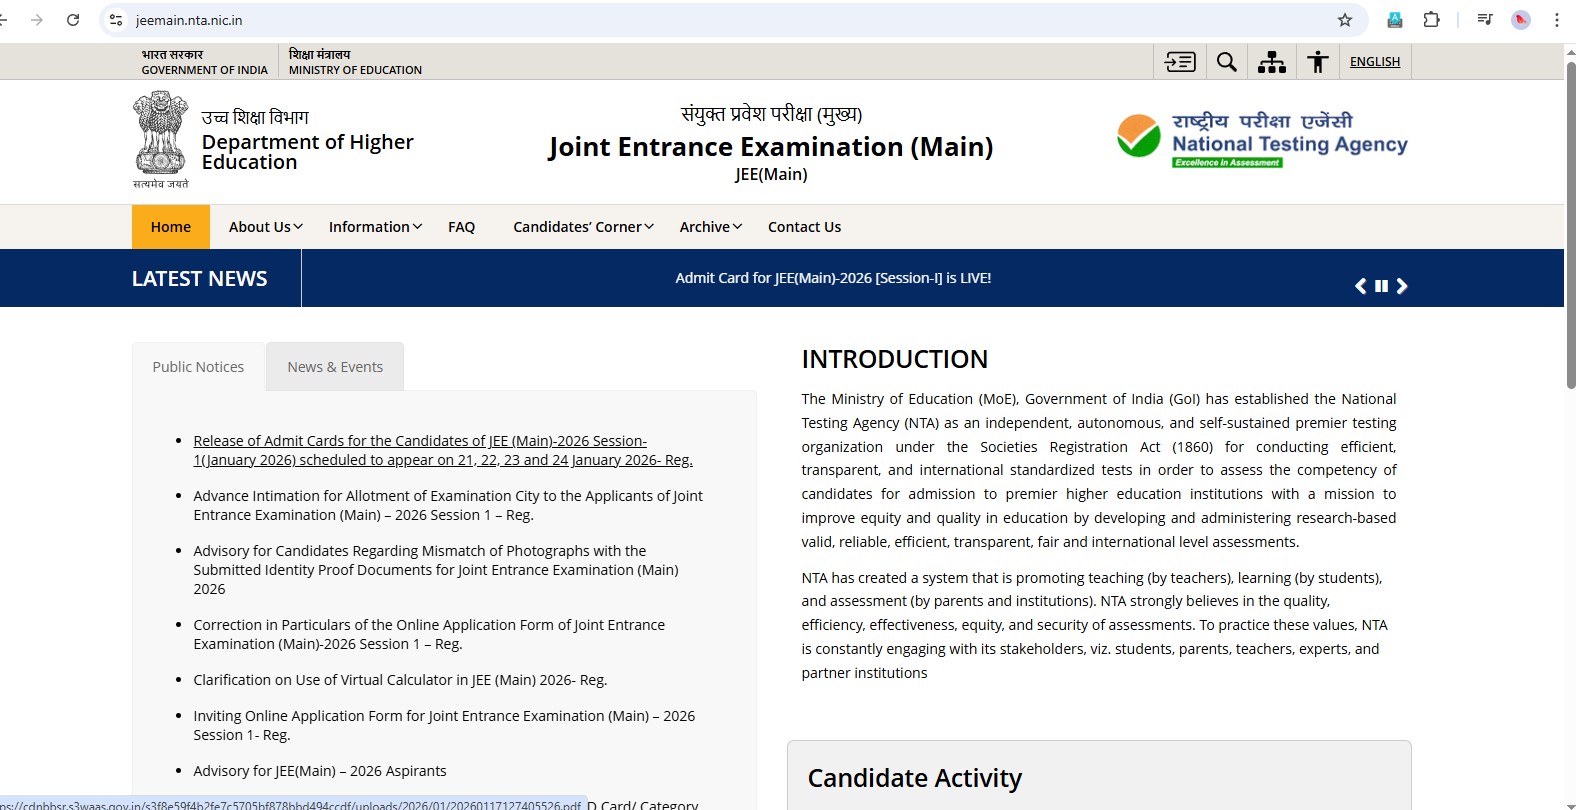Show previous latest news item
Screen dimensions: 1576x810
pyautogui.click(x=1360, y=286)
